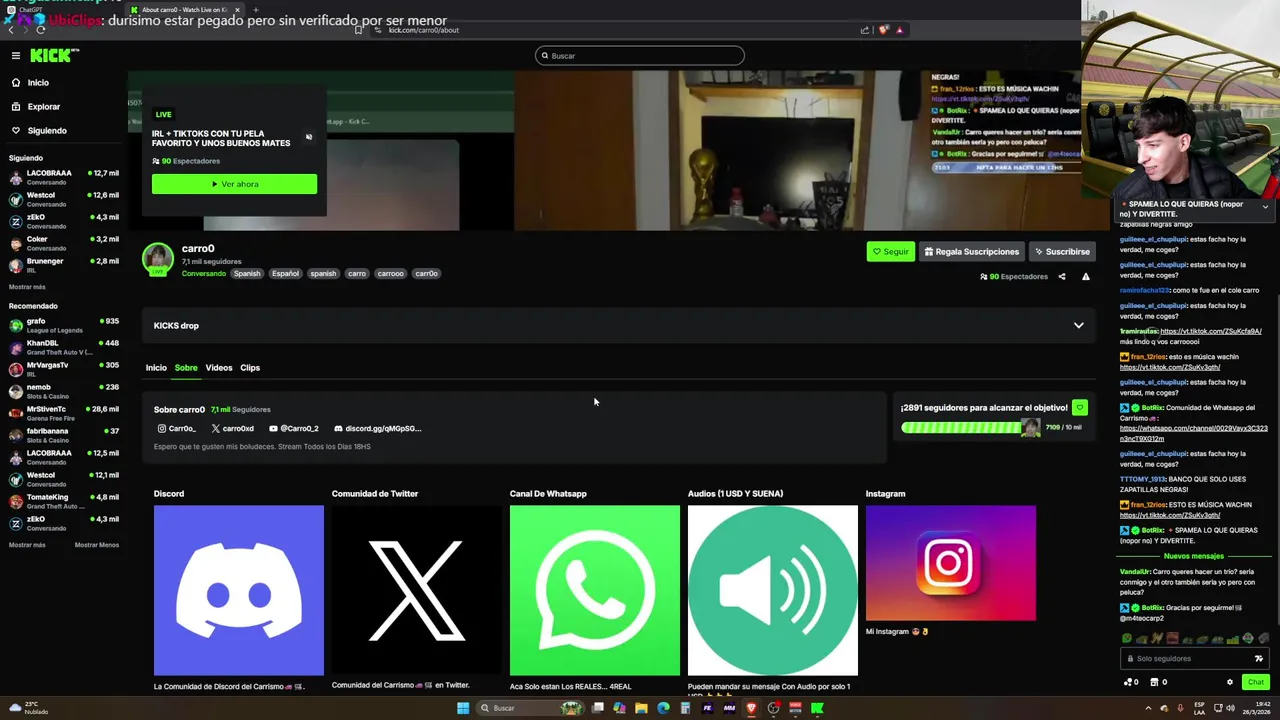Click Ver ahora to watch the stream
1280x720 pixels.
tap(234, 184)
